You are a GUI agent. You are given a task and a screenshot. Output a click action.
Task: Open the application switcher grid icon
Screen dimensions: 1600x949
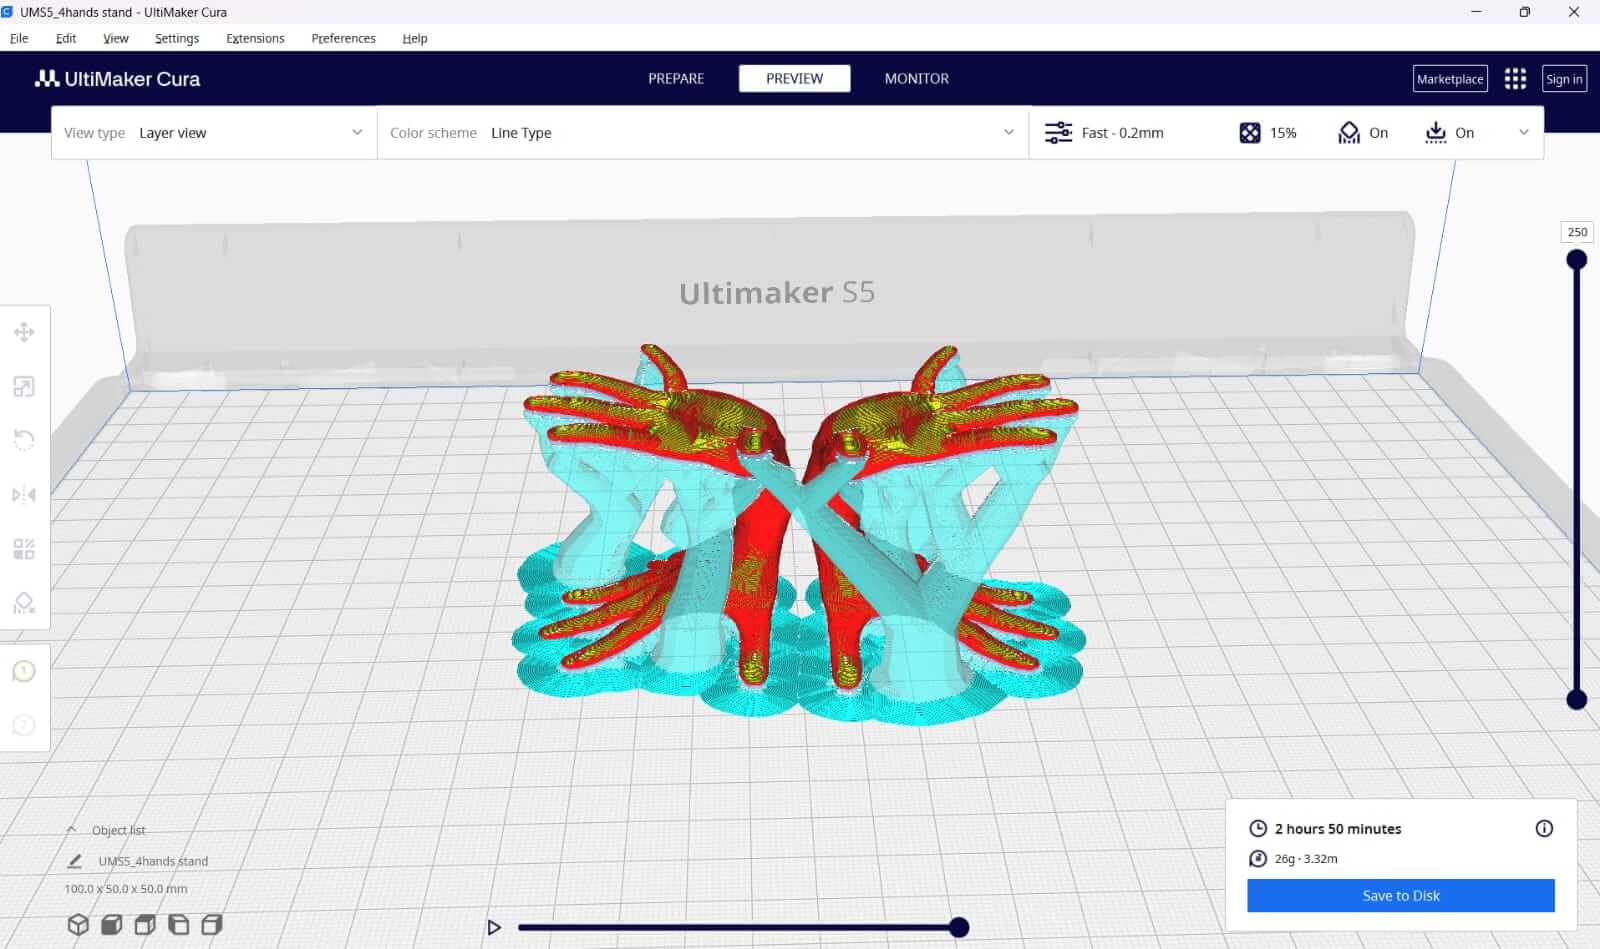coord(1515,79)
